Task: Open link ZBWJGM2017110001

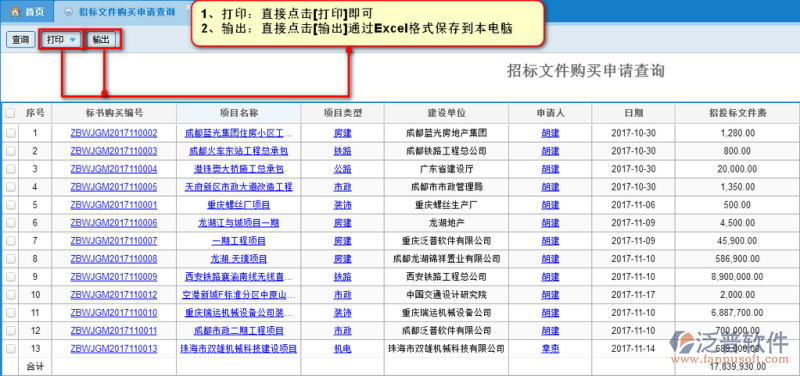Action: pos(114,205)
